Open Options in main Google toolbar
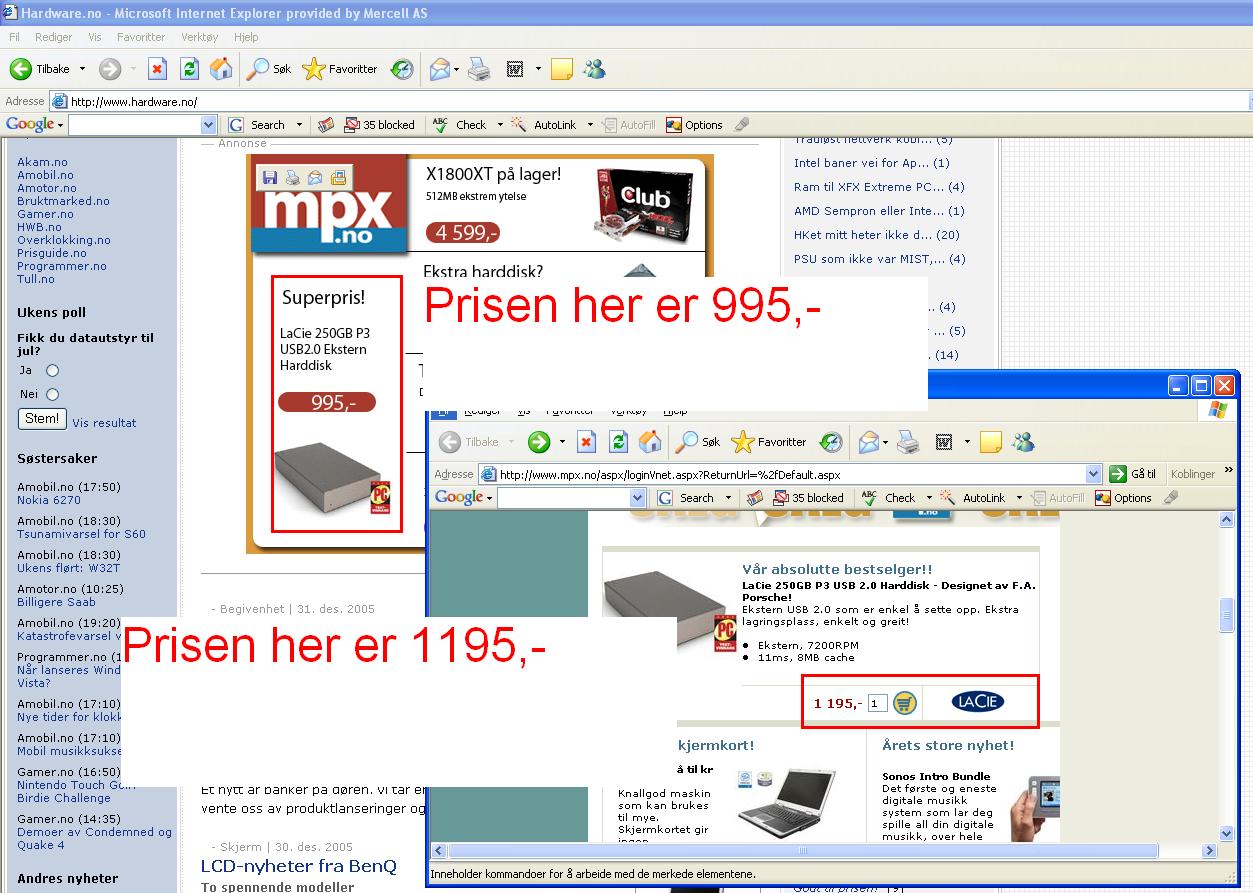Image resolution: width=1253 pixels, height=893 pixels. pyautogui.click(x=694, y=125)
